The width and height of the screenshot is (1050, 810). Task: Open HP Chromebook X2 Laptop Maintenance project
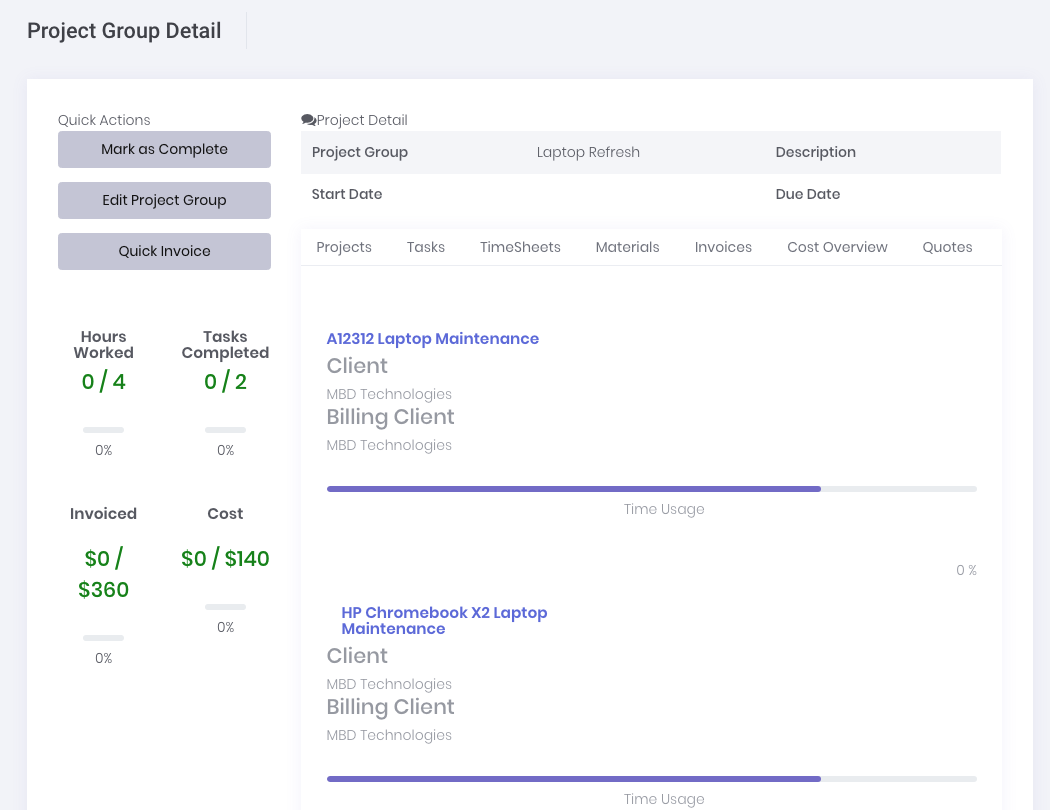tap(444, 620)
